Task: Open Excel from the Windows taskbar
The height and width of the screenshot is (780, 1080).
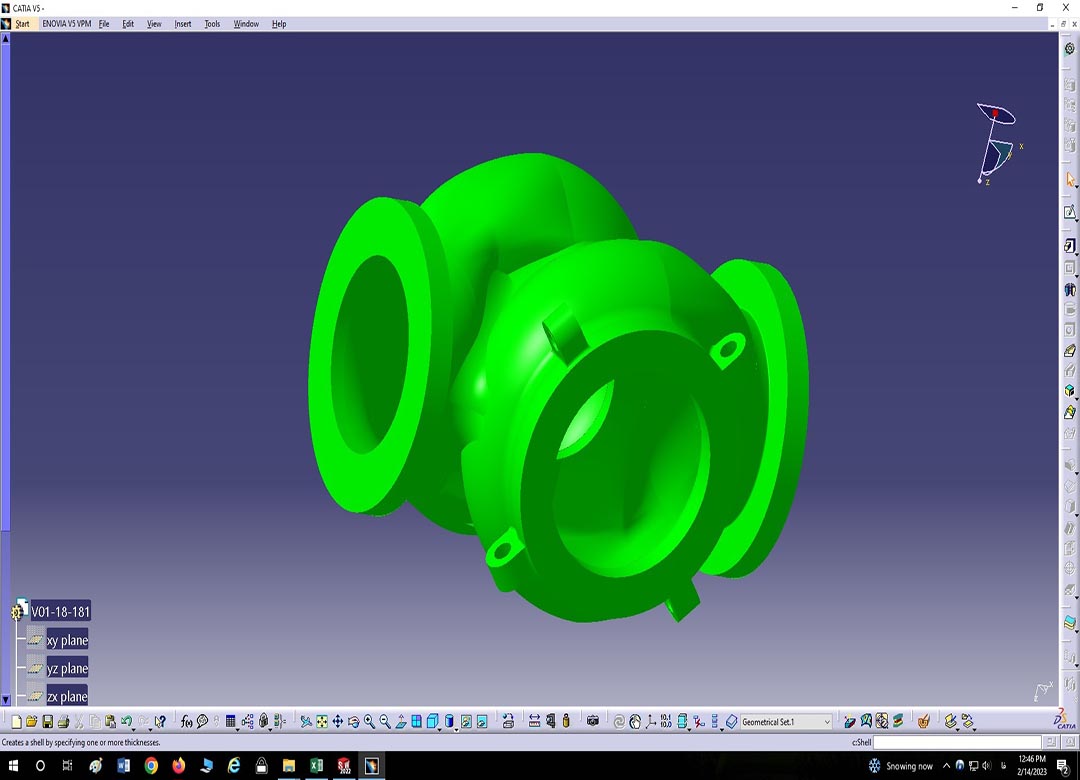Action: tap(316, 766)
